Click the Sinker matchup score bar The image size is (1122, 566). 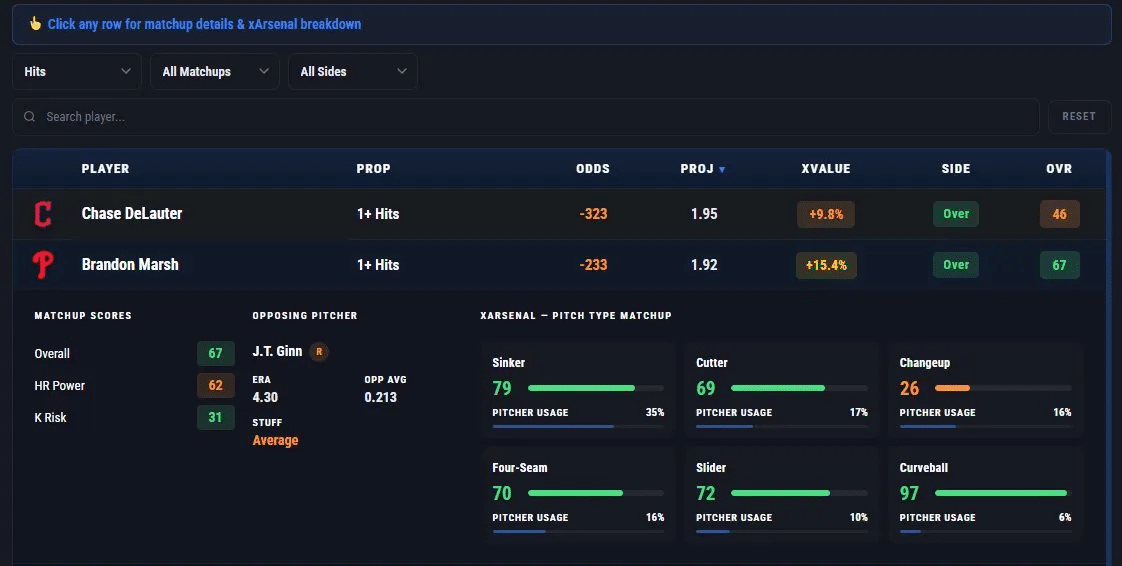(x=596, y=388)
